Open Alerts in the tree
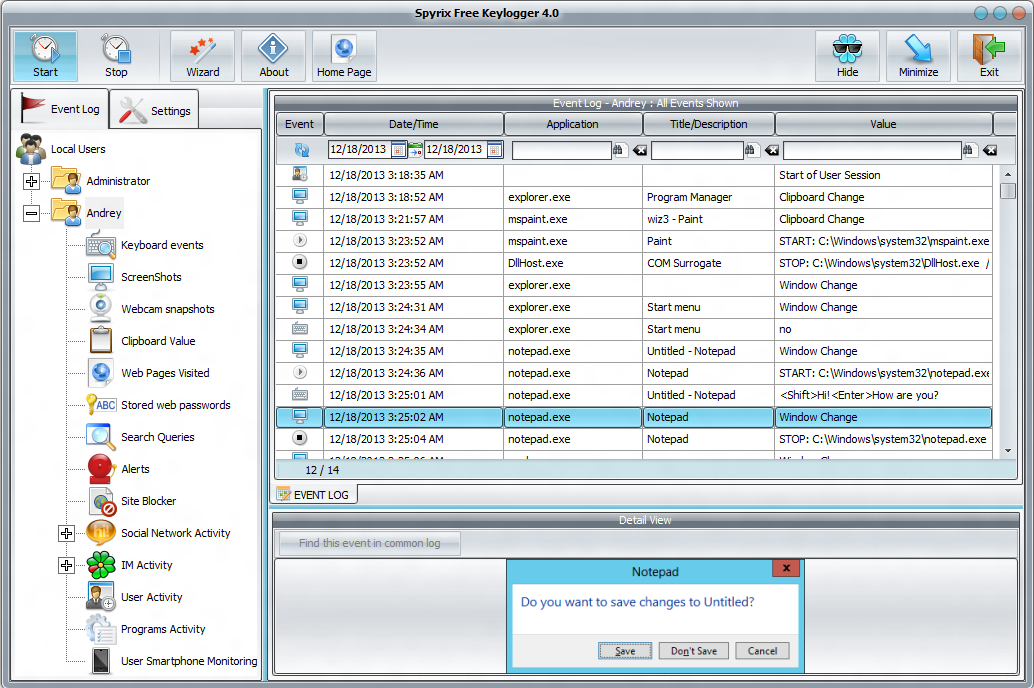Screen dimensions: 1034x688 pos(135,469)
